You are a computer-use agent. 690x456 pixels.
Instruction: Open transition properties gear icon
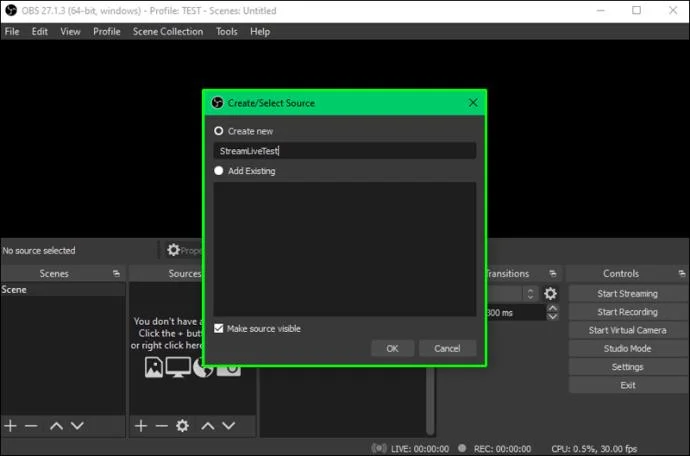(551, 294)
